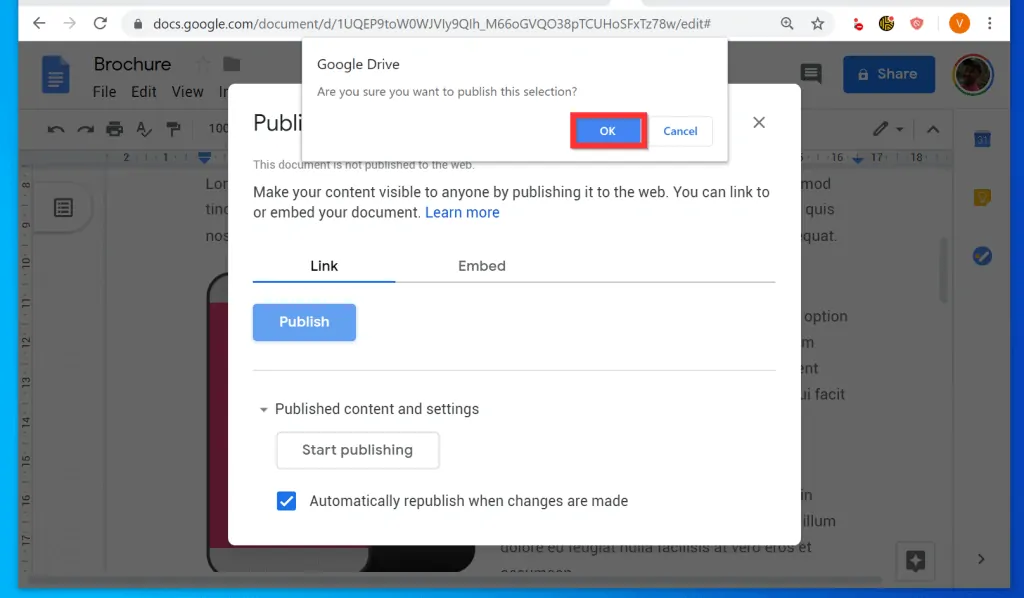
Task: Click the Explore icon at bottom right
Action: pos(915,561)
